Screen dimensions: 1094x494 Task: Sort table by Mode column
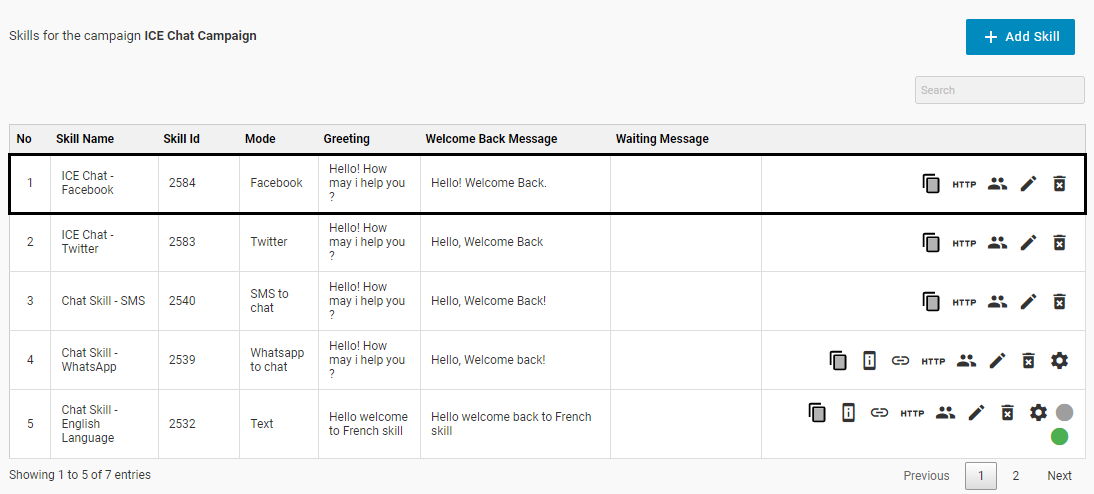coord(260,139)
